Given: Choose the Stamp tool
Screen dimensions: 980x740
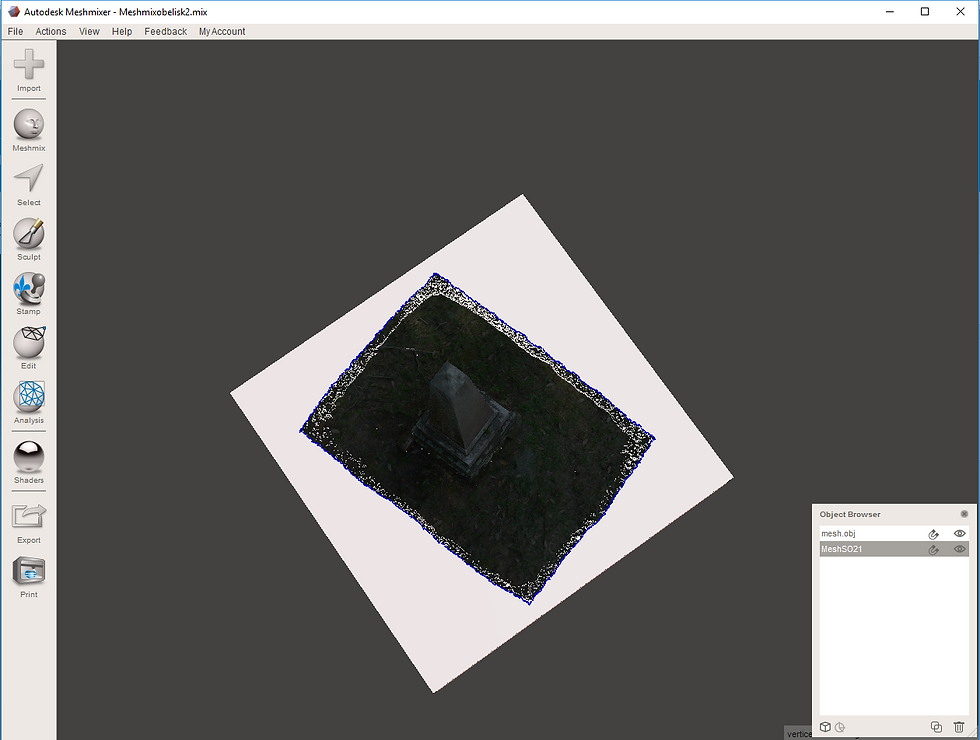Looking at the screenshot, I should (29, 294).
